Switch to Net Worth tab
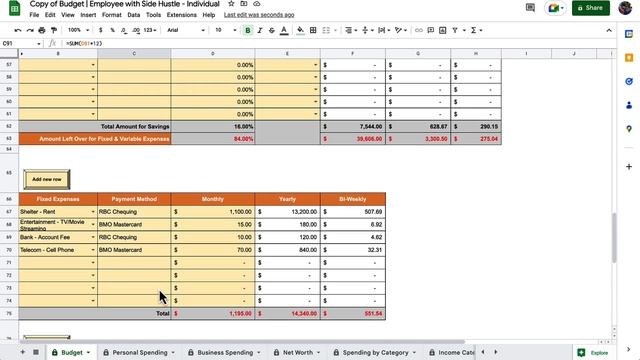Screen dimensions: 640x360 (297, 352)
